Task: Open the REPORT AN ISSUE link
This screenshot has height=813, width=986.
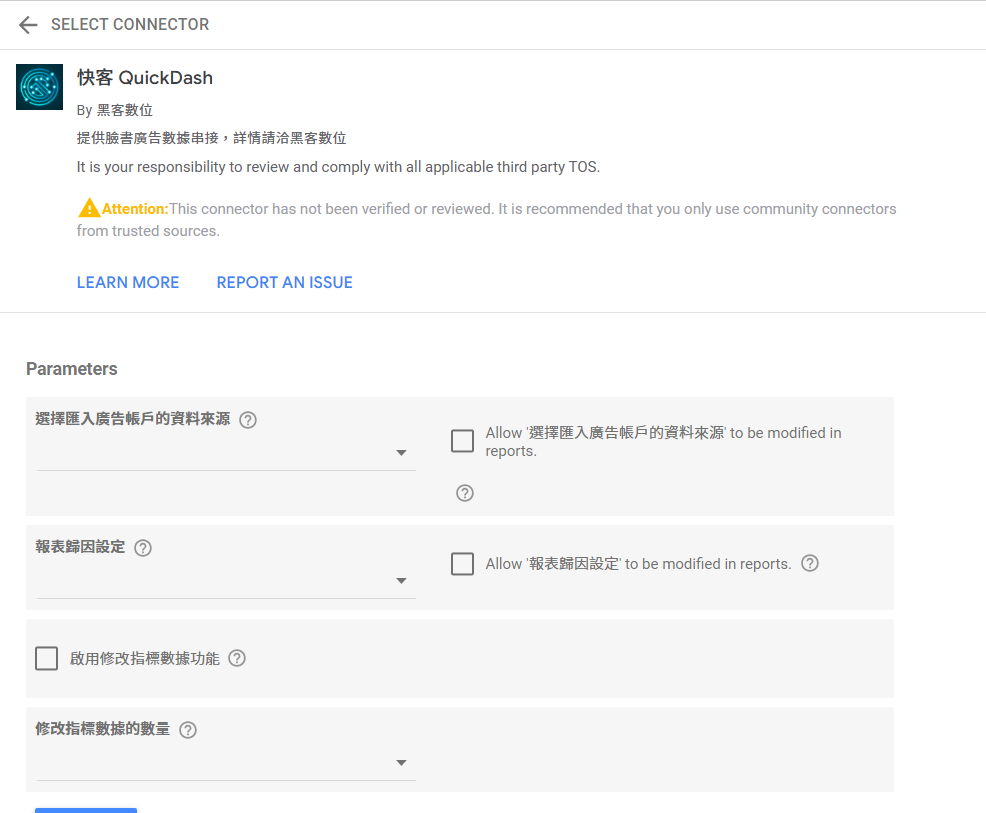Action: click(284, 282)
